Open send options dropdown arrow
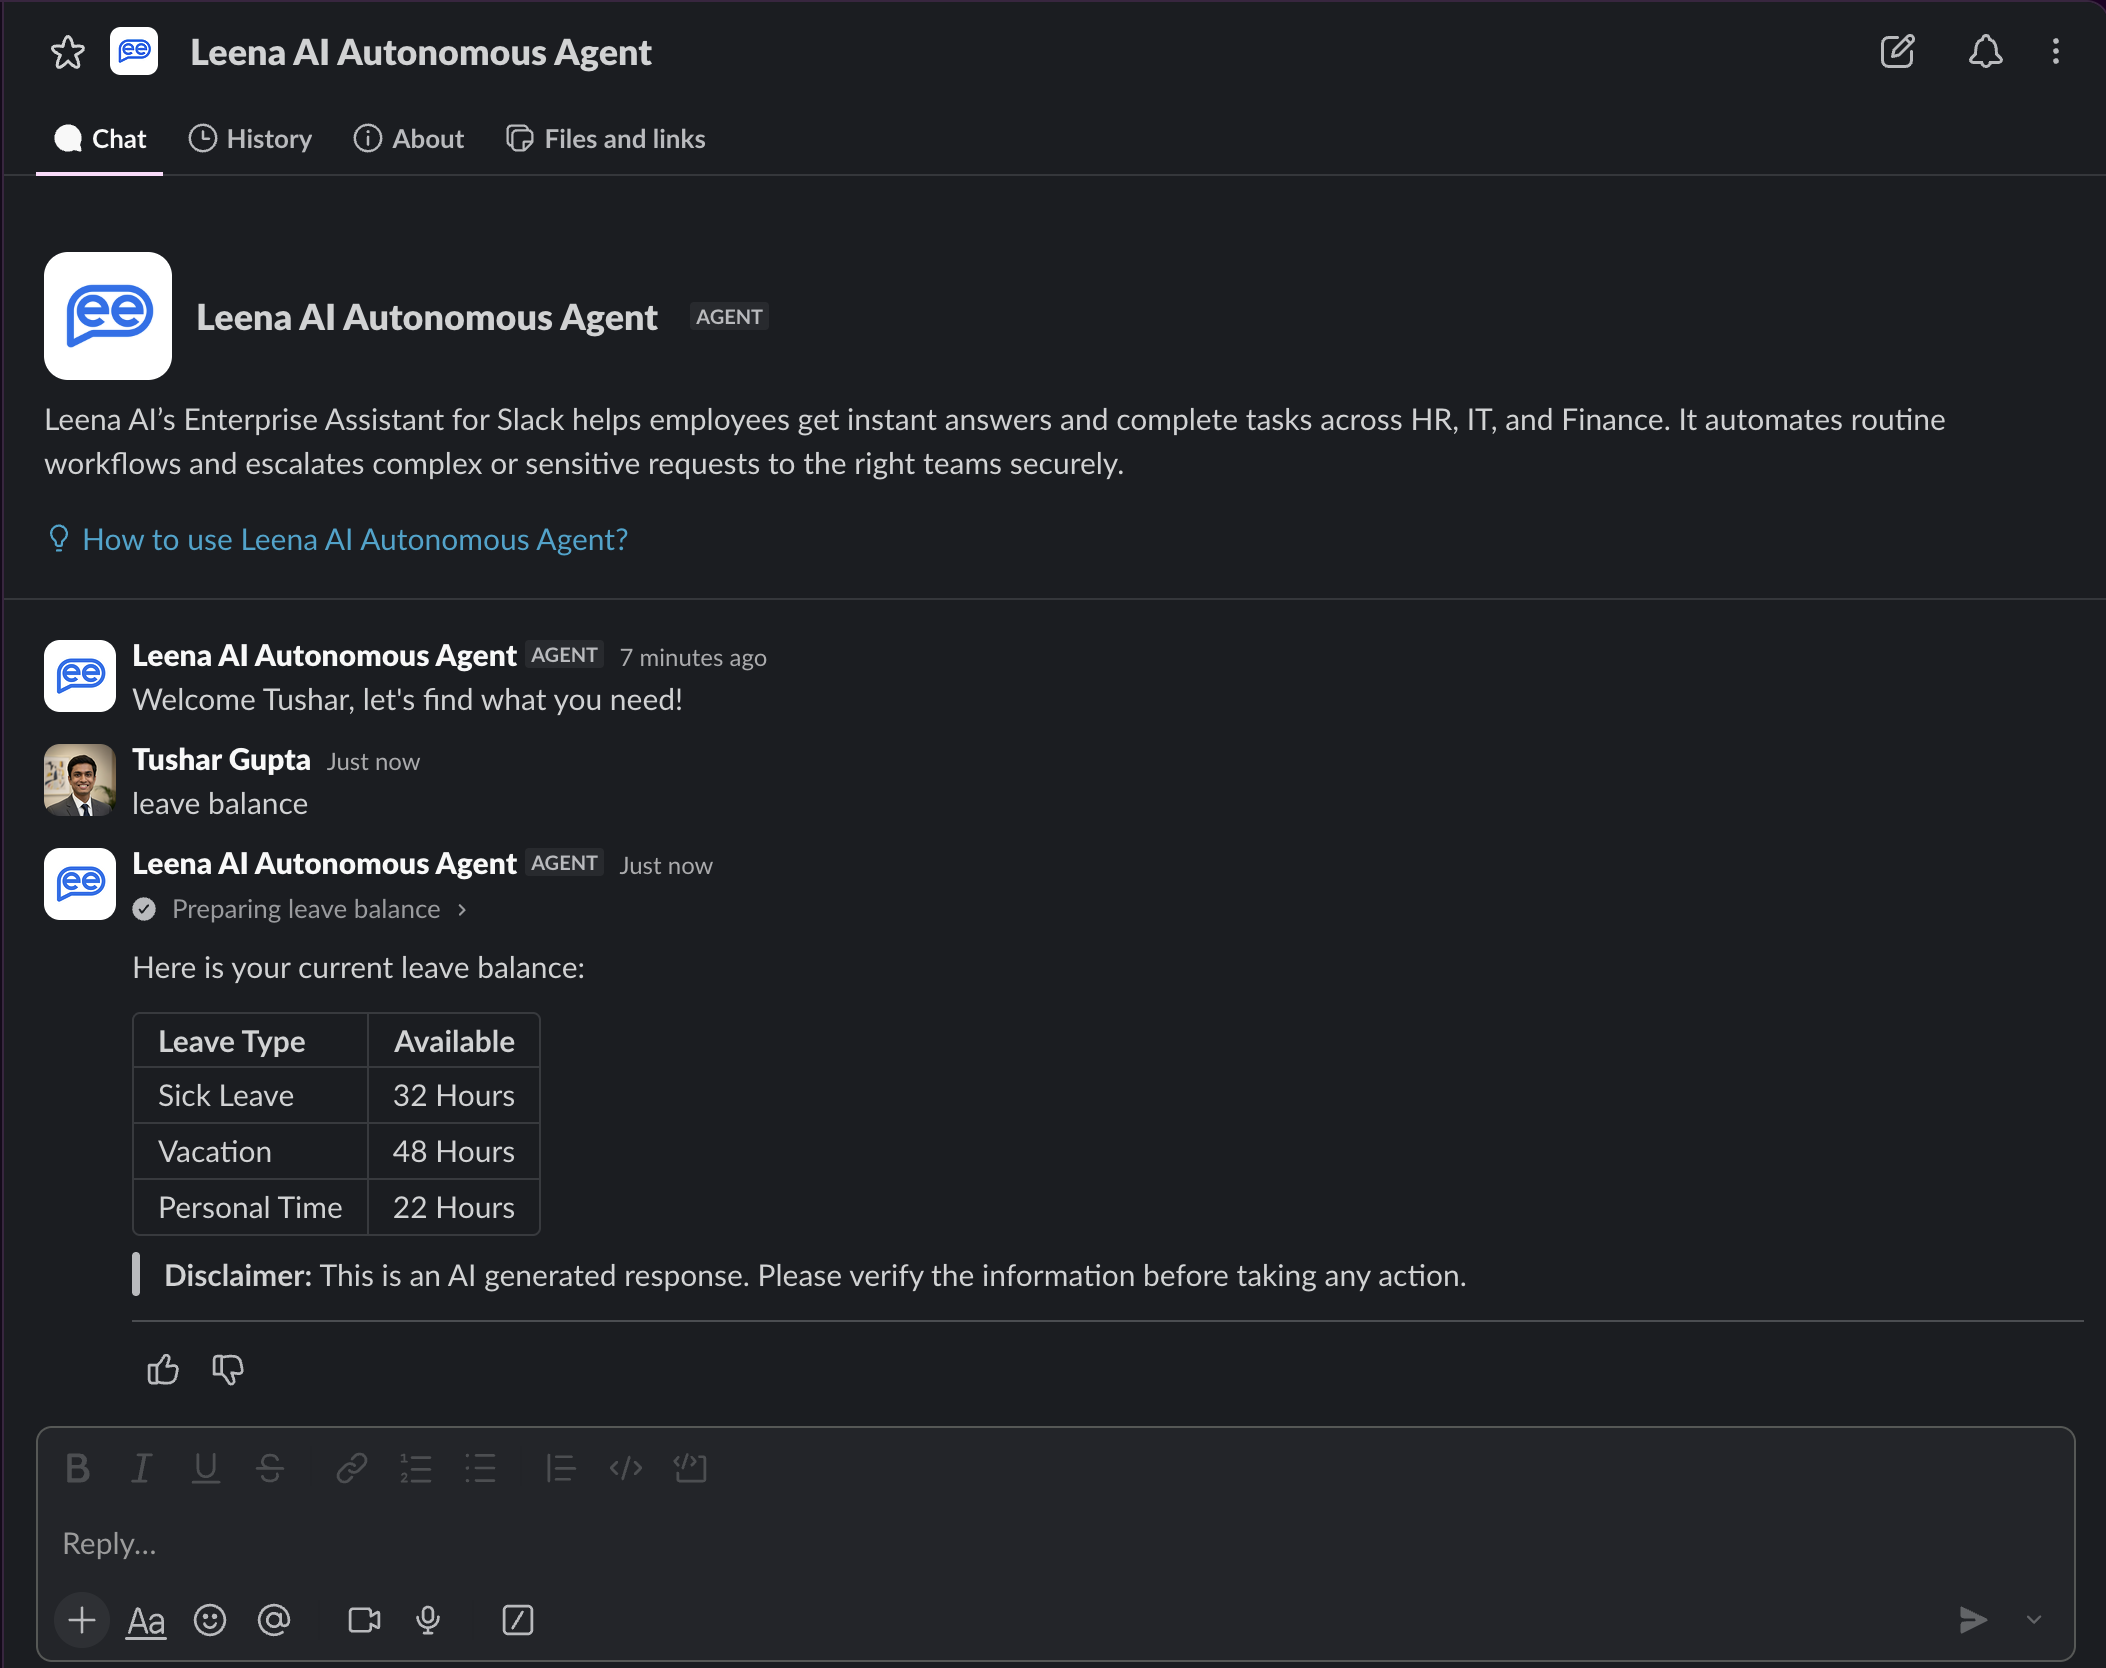Screen dimensions: 2106x1668 2034,1620
